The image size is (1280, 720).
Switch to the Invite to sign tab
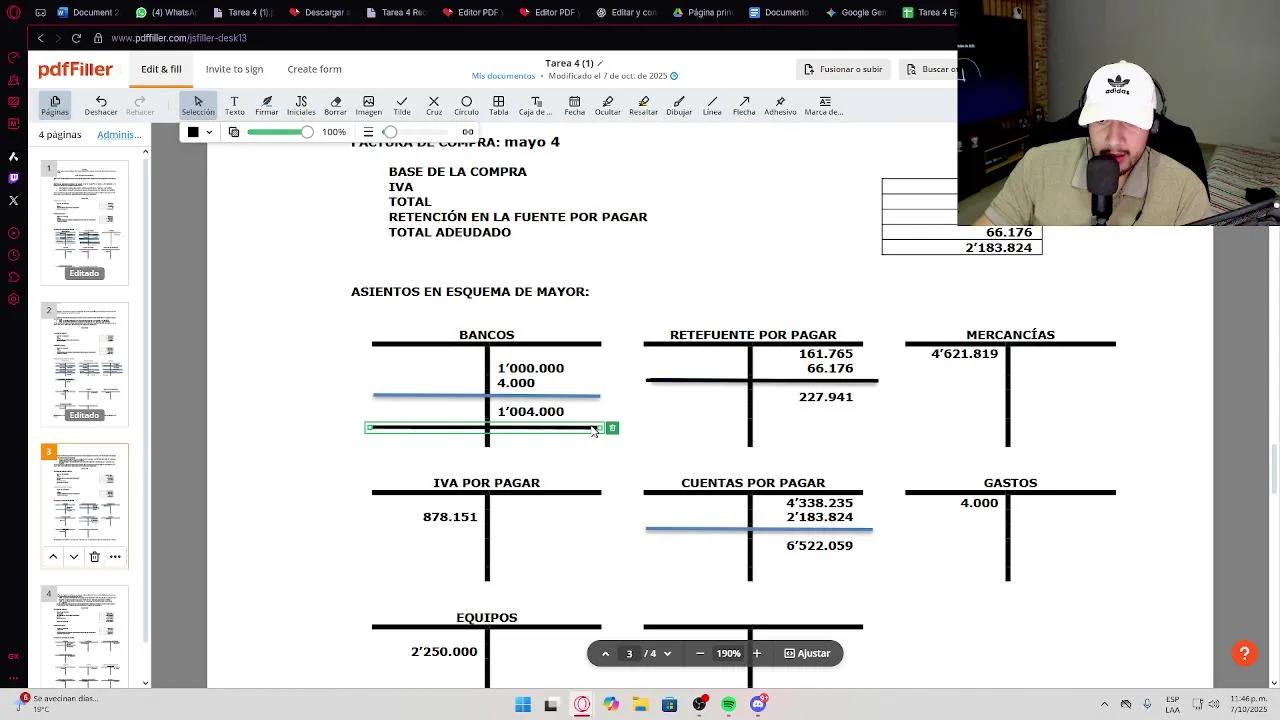234,69
